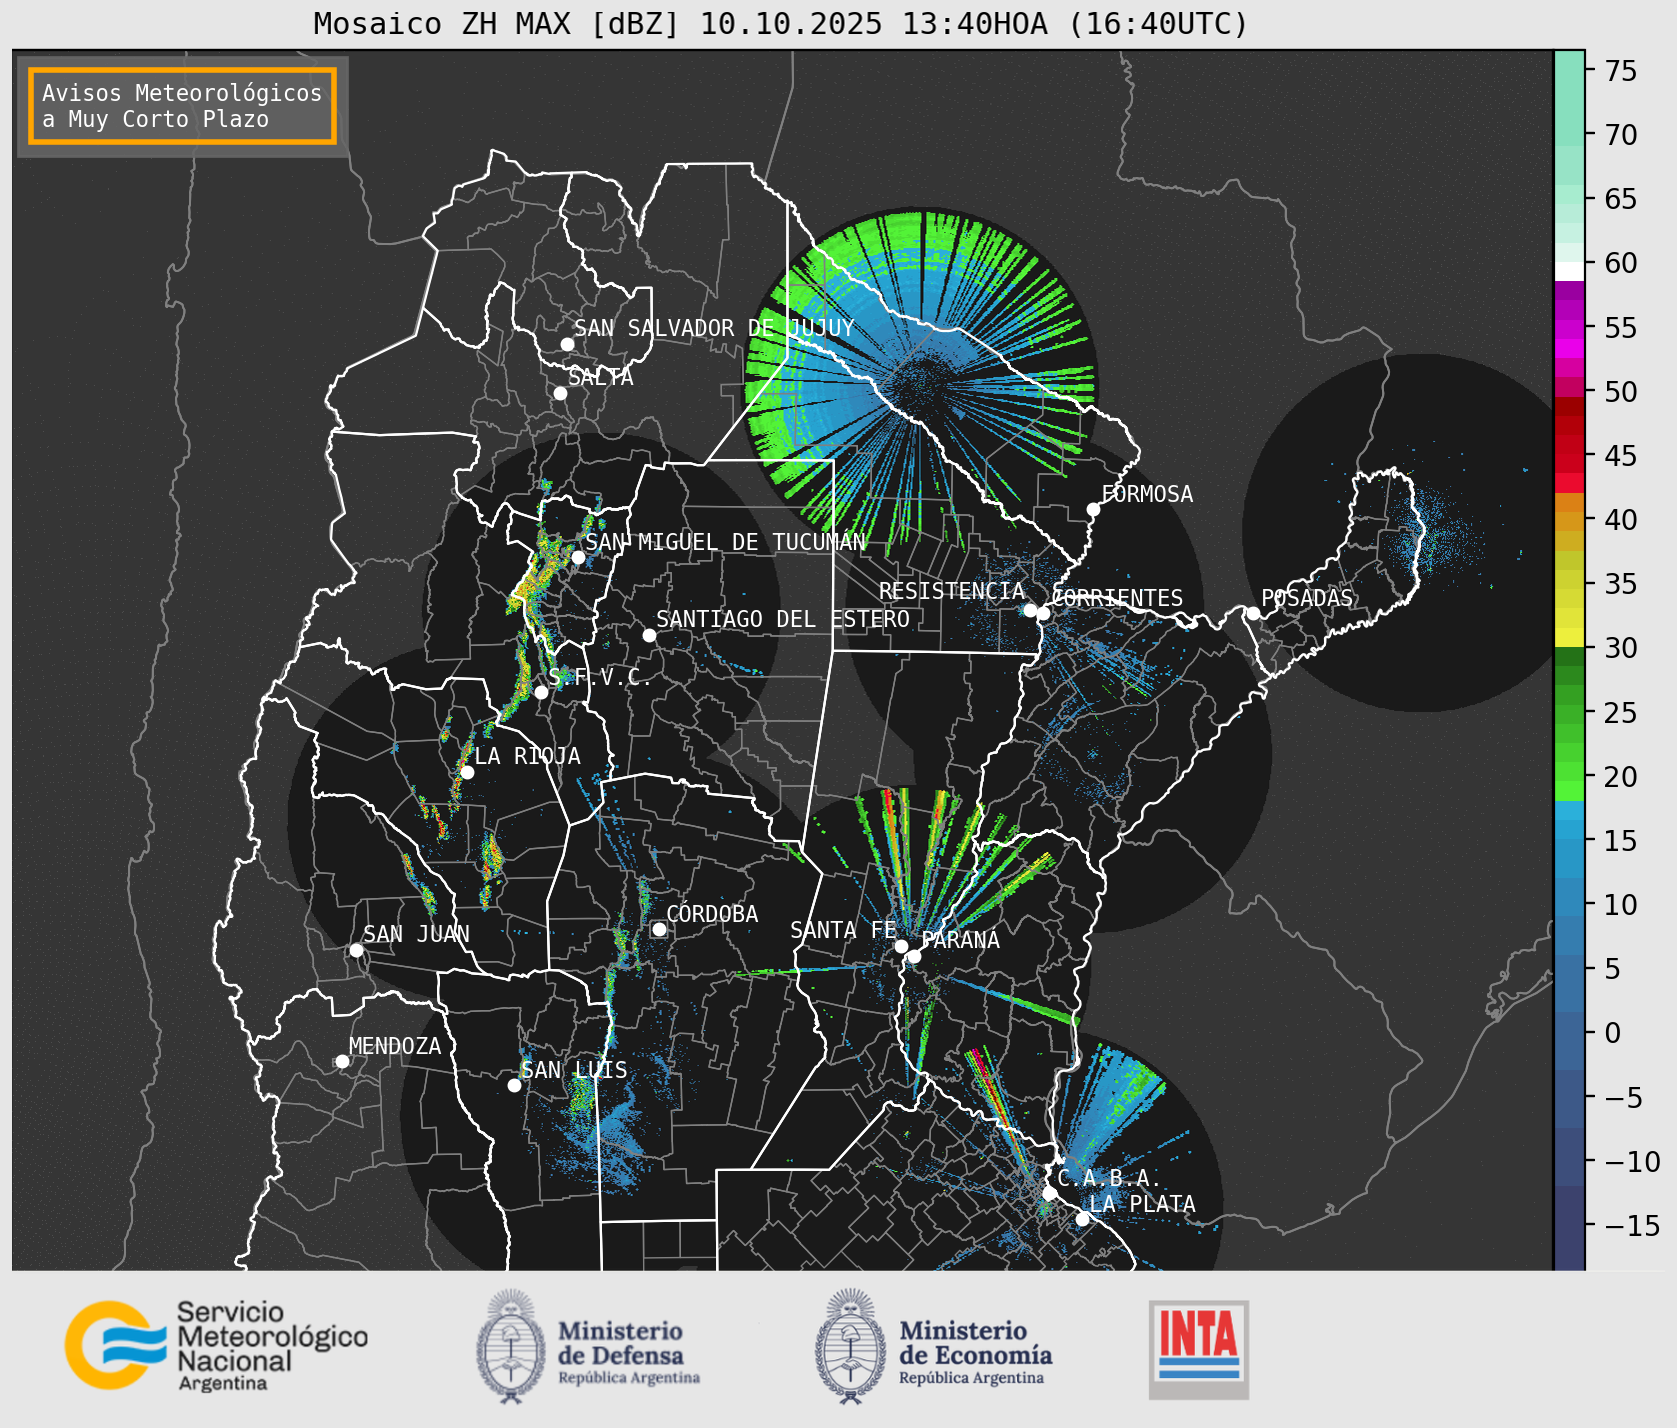Click the La Plata city marker
This screenshot has width=1677, height=1428.
click(x=1082, y=1218)
